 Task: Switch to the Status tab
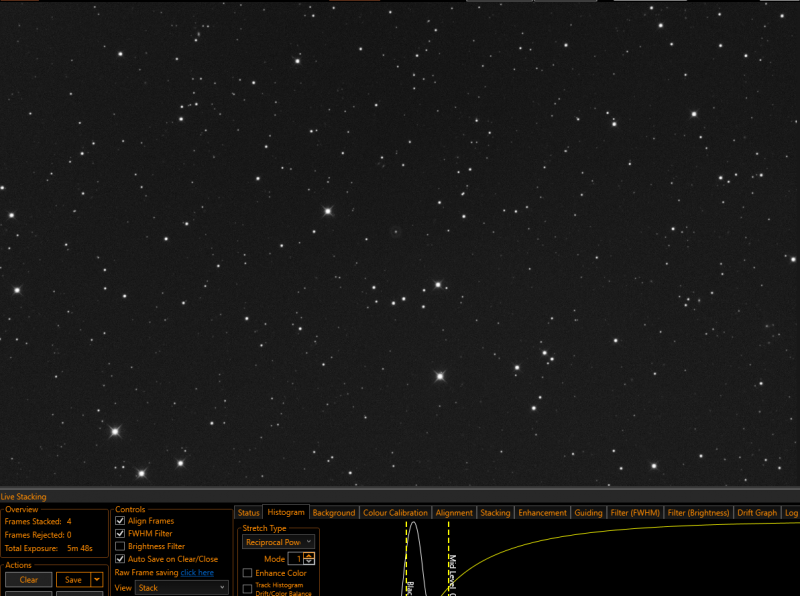[x=248, y=513]
